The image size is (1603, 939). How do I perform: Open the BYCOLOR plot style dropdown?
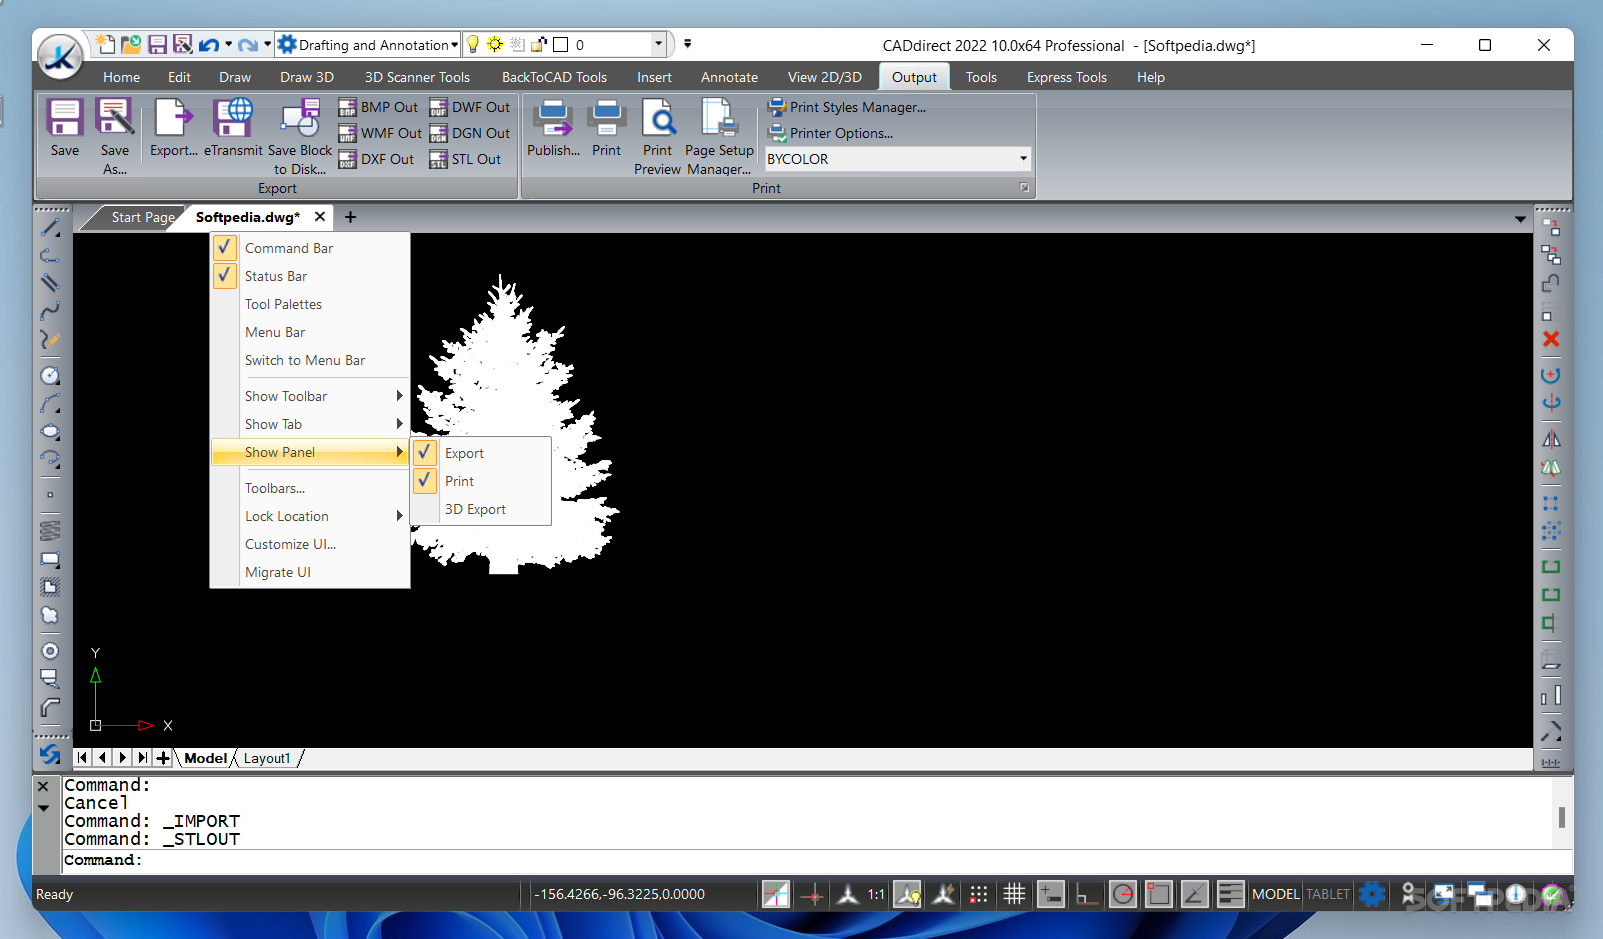point(1023,159)
